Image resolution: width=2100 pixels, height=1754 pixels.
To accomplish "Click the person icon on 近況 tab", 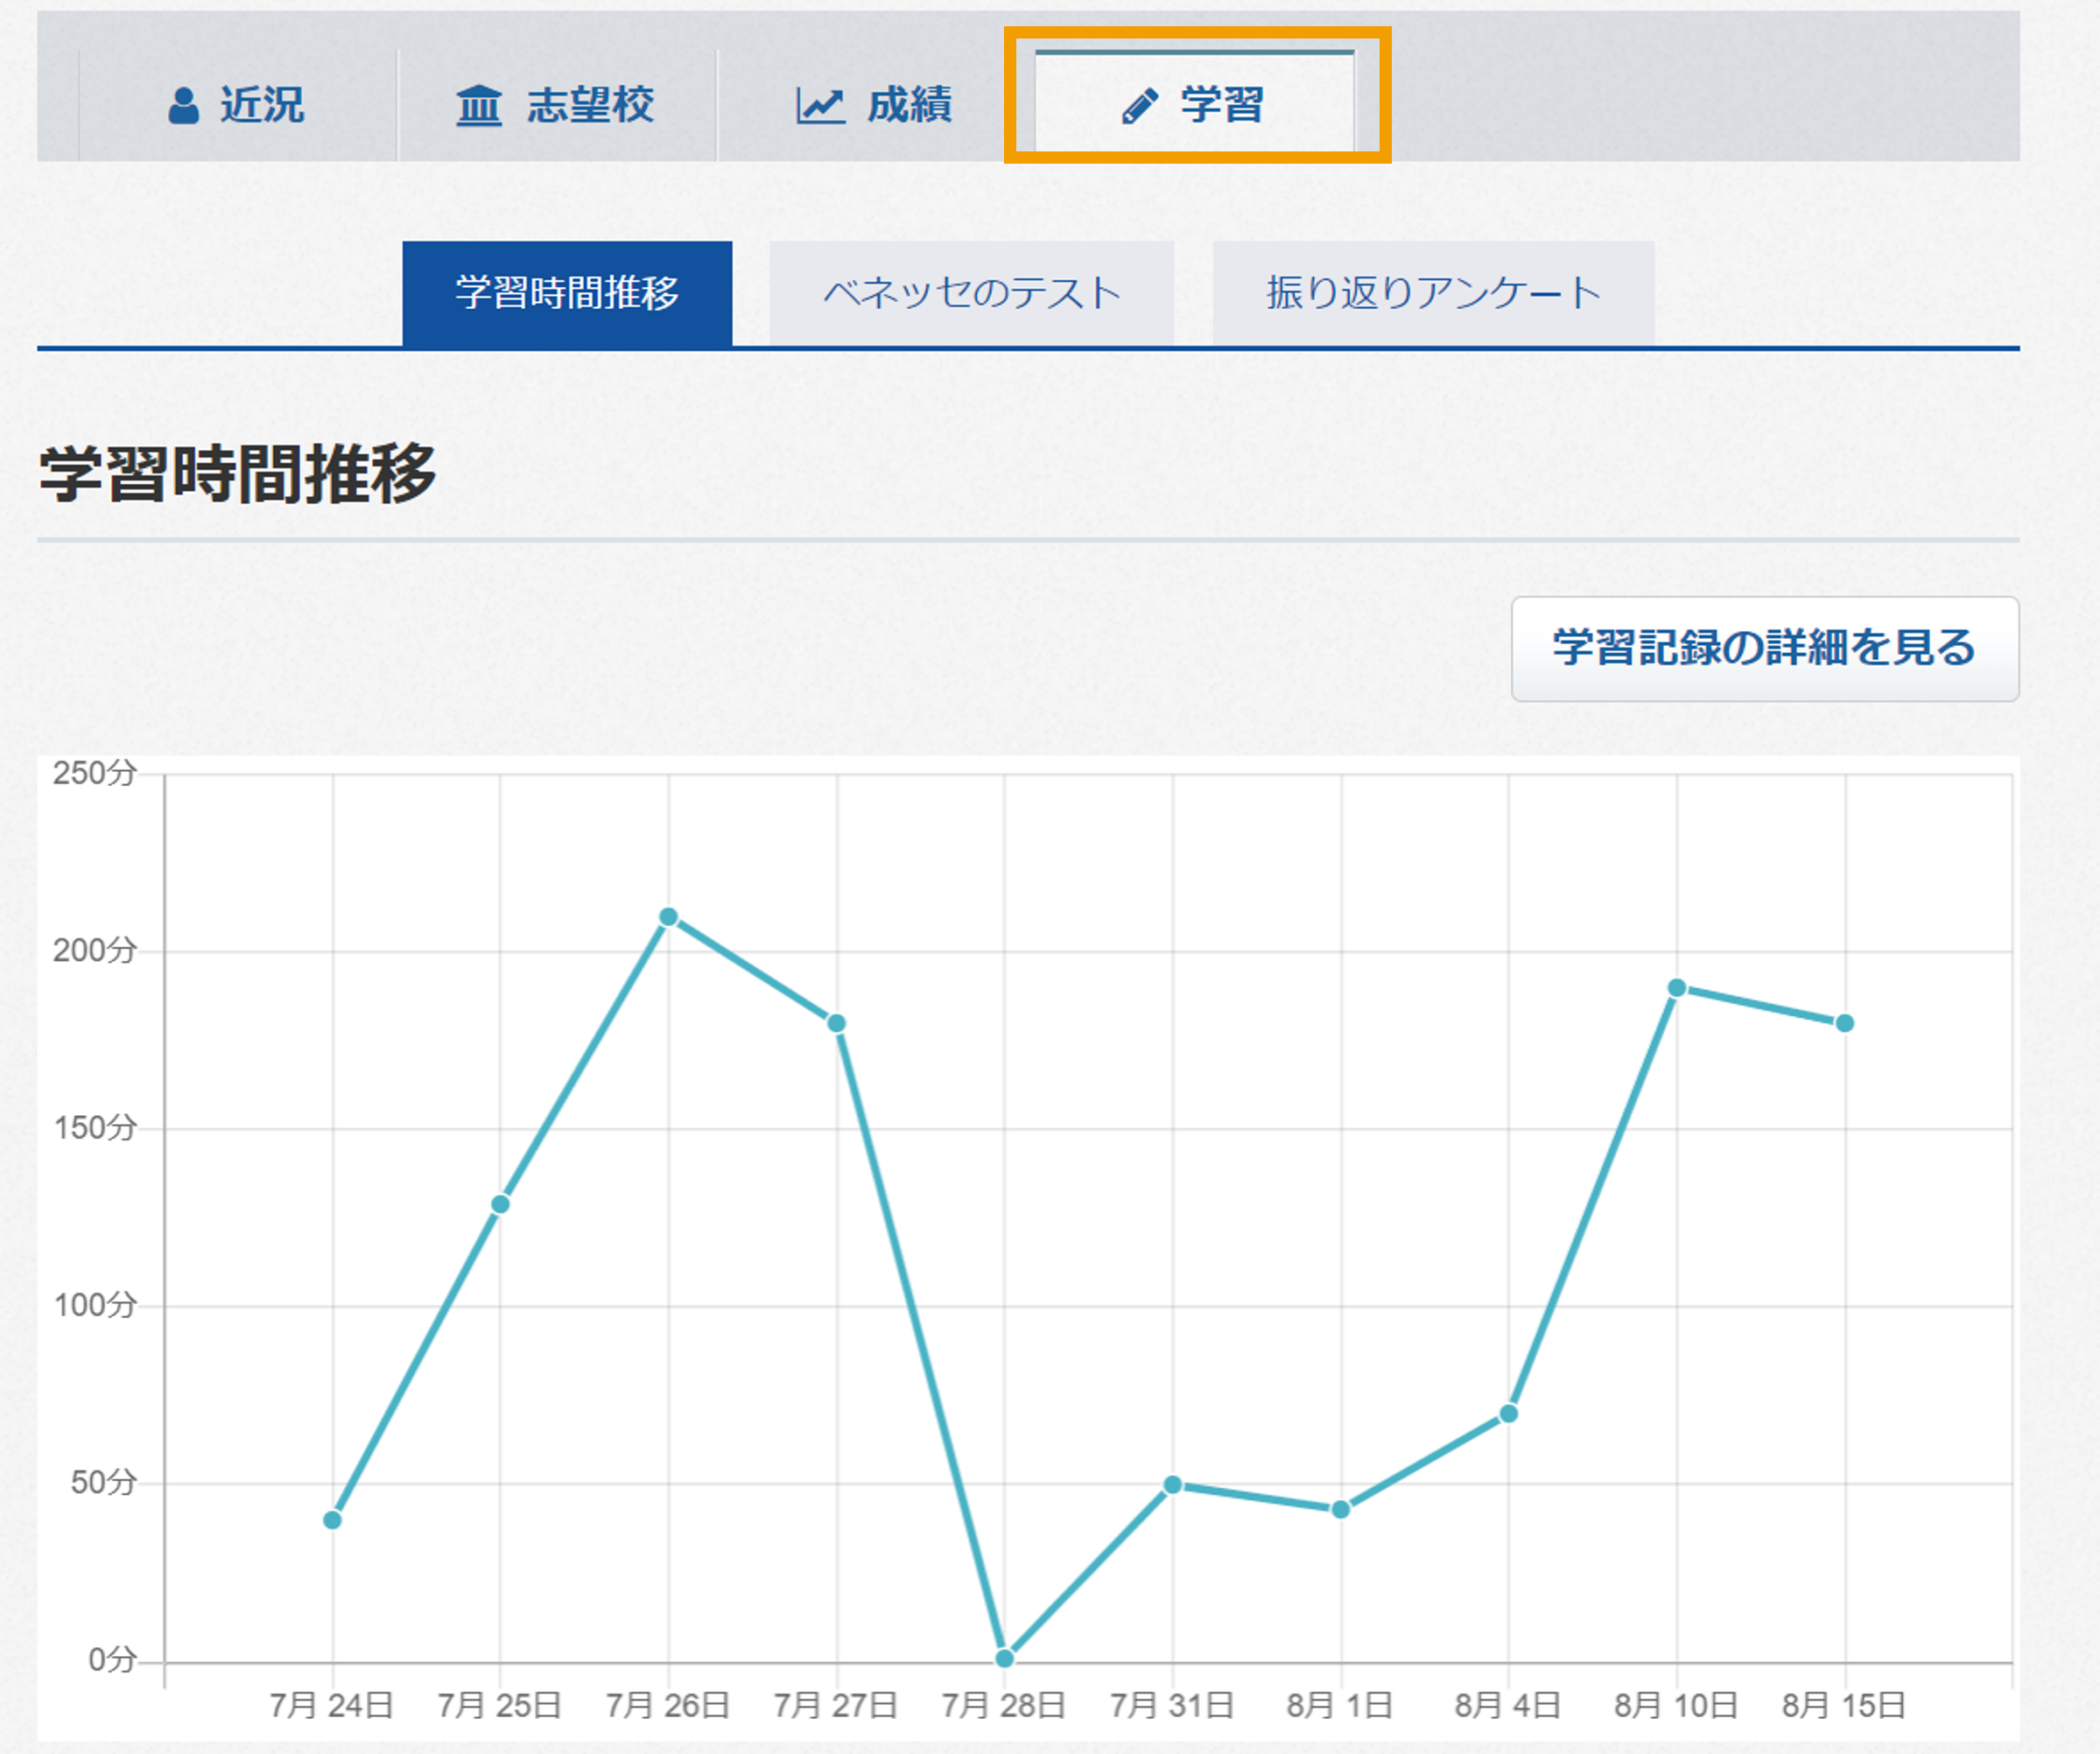I will pos(183,105).
